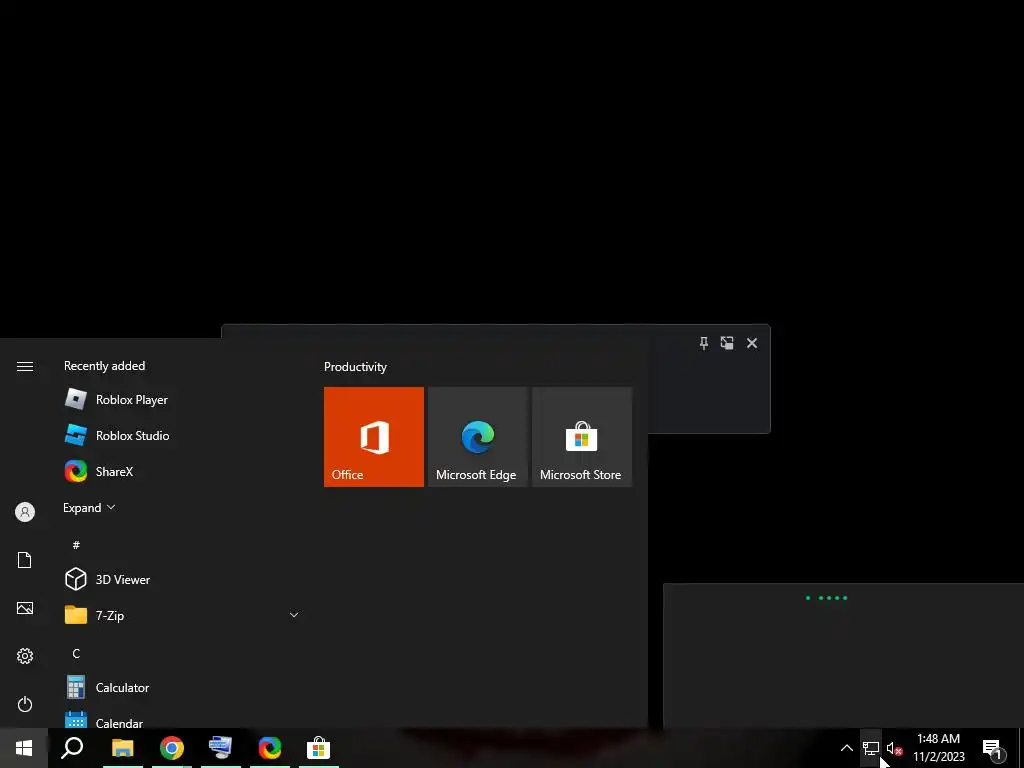Open Pictures from the Start sidebar
This screenshot has width=1024, height=768.
tap(25, 608)
